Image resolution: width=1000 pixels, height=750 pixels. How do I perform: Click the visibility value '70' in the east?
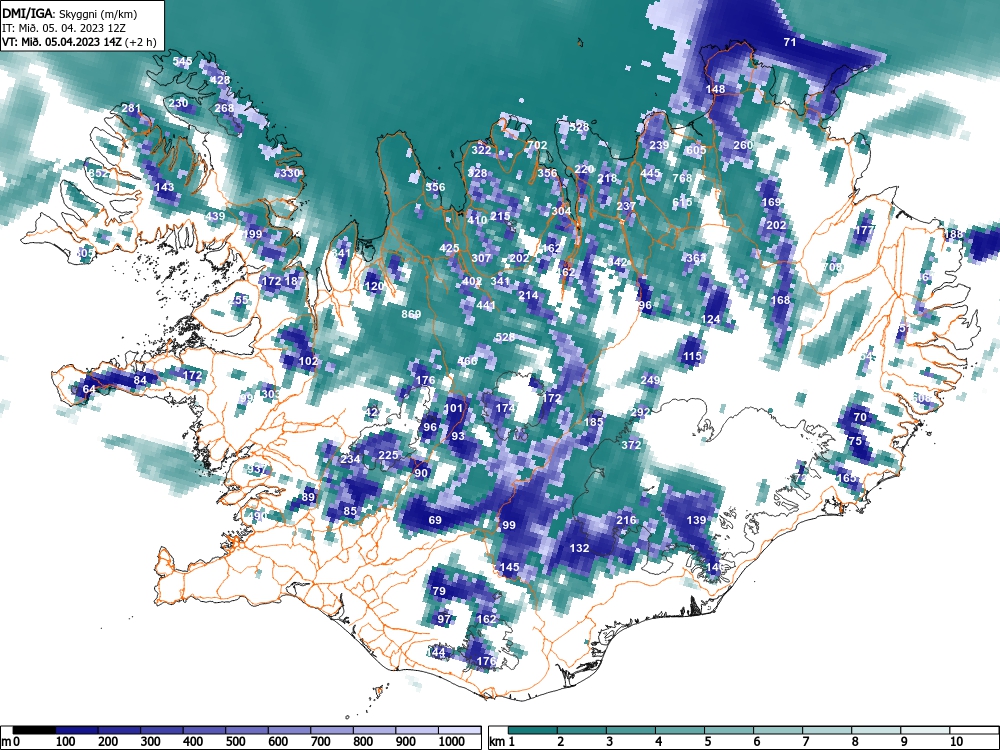click(860, 417)
